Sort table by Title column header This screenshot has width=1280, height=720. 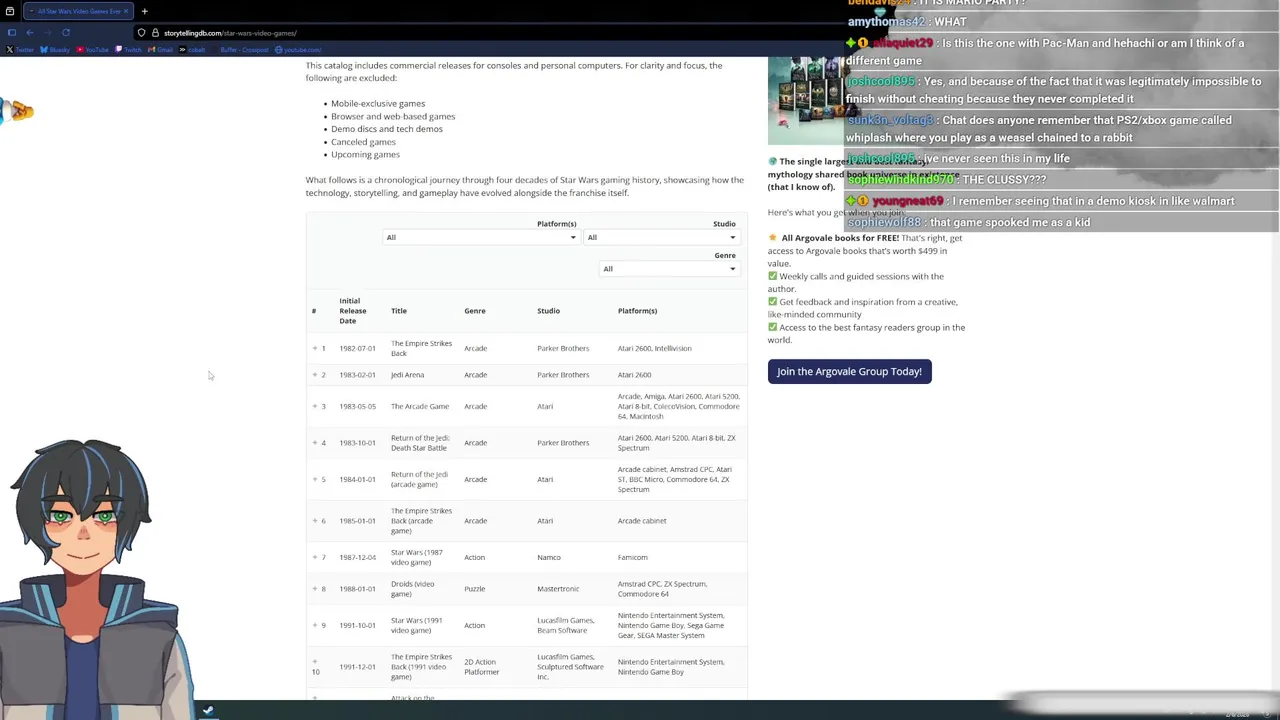[x=399, y=311]
